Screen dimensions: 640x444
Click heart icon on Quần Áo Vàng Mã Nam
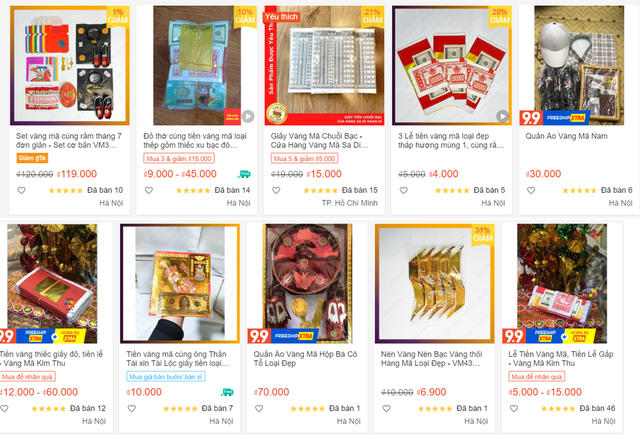(531, 190)
